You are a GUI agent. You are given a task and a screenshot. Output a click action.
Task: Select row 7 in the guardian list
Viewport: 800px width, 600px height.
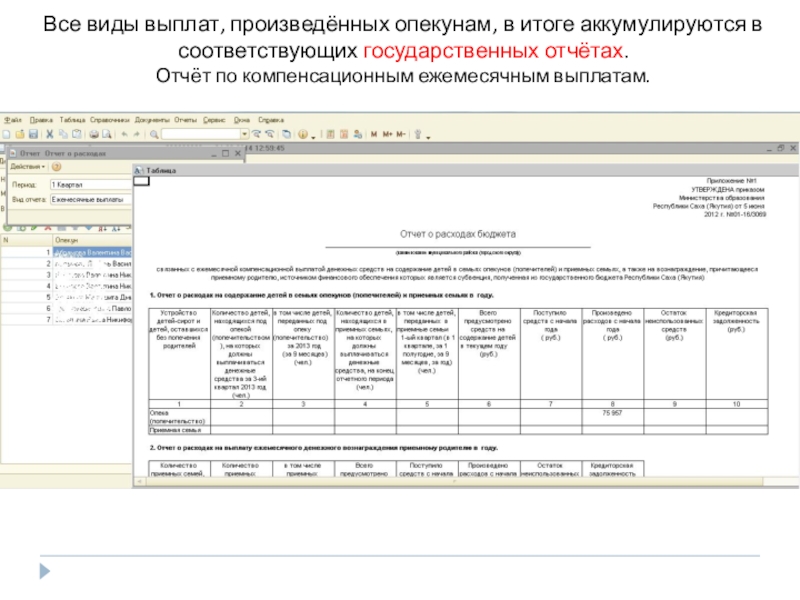[x=66, y=319]
